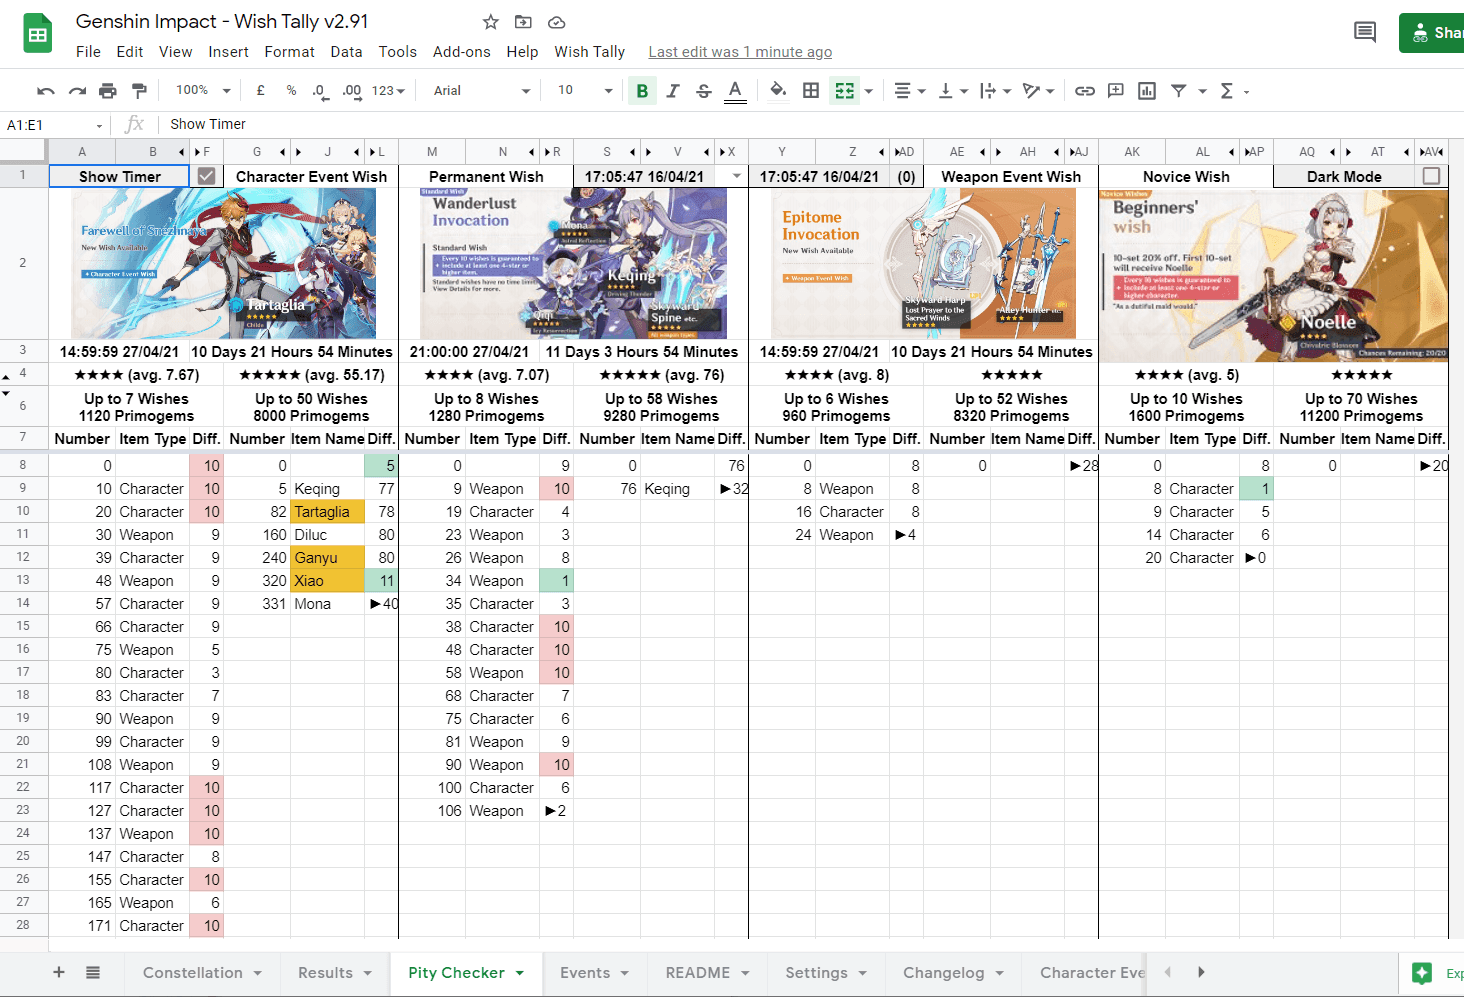Open text color picker
Screen dimensions: 1464x997
735,91
